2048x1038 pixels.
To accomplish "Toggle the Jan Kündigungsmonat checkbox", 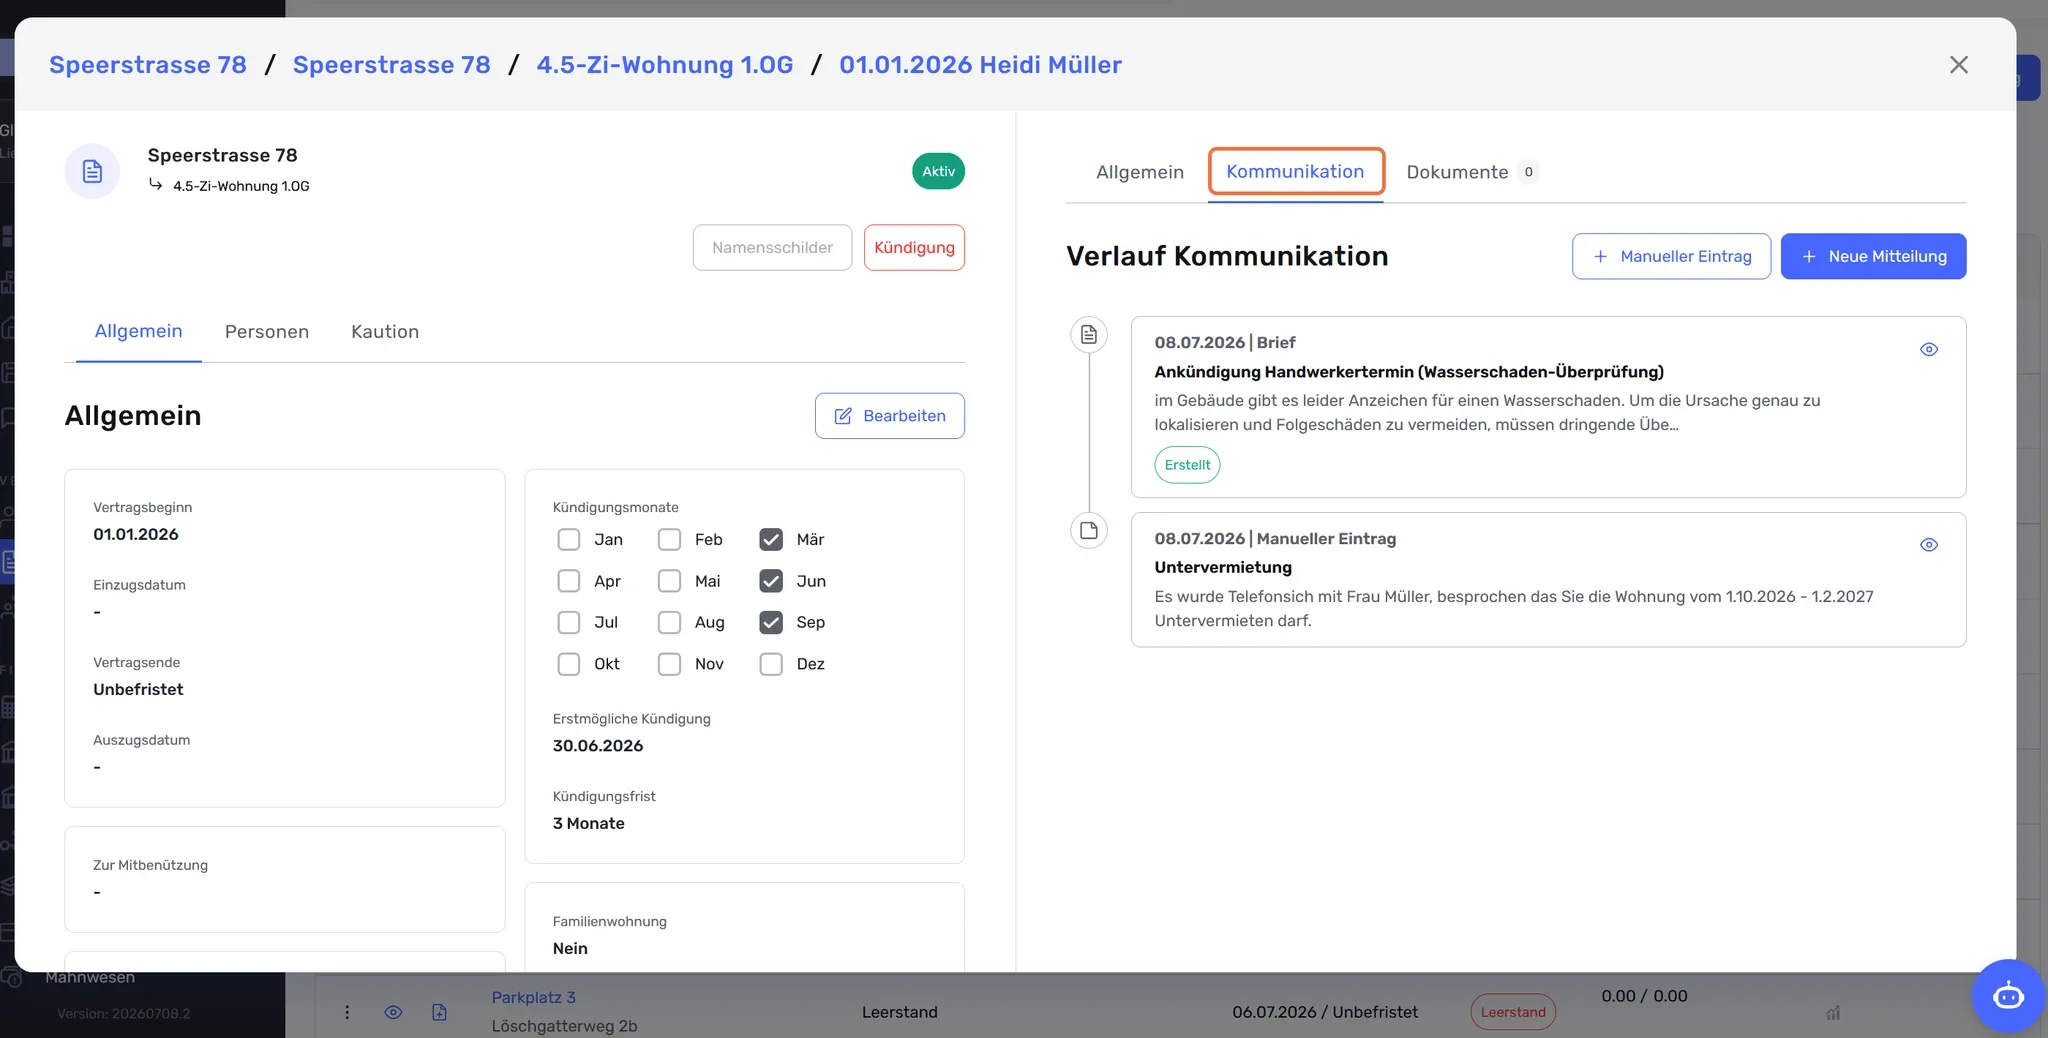I will click(x=568, y=540).
